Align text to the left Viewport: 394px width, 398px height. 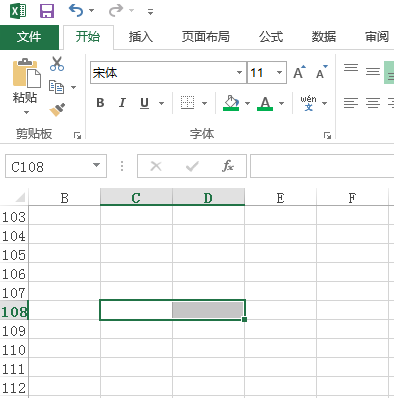(x=351, y=103)
